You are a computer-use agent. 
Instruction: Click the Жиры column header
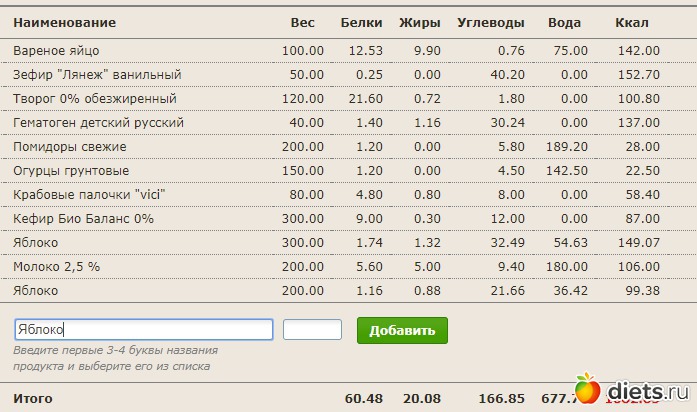pyautogui.click(x=420, y=22)
